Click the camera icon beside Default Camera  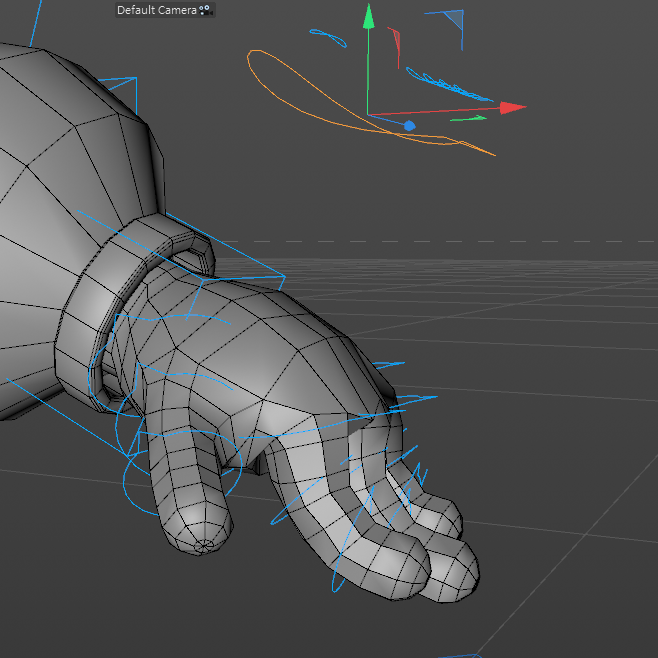[205, 10]
